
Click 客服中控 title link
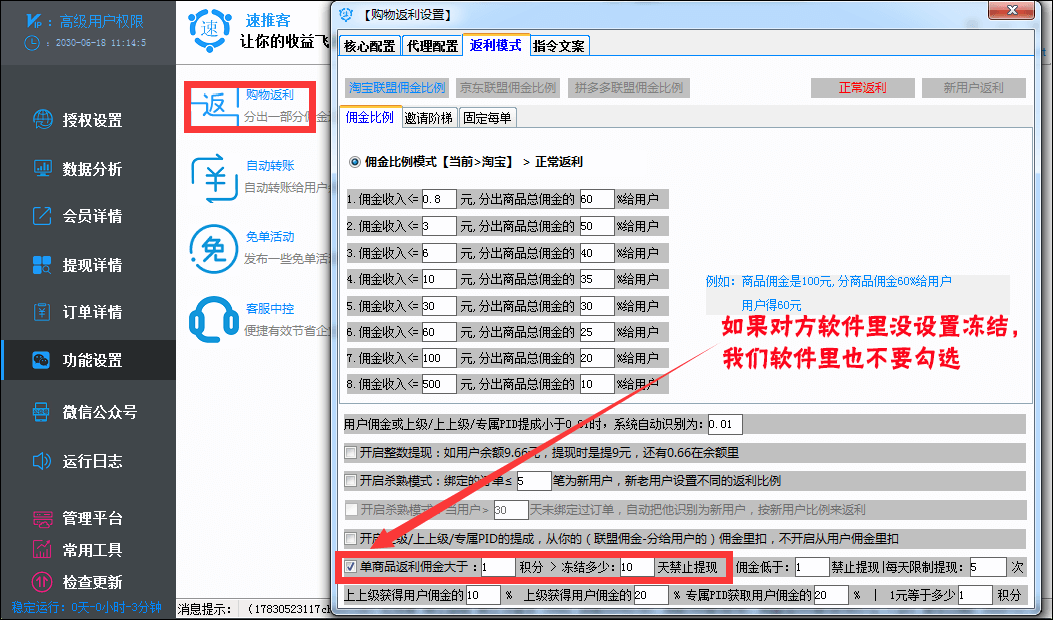tap(270, 308)
